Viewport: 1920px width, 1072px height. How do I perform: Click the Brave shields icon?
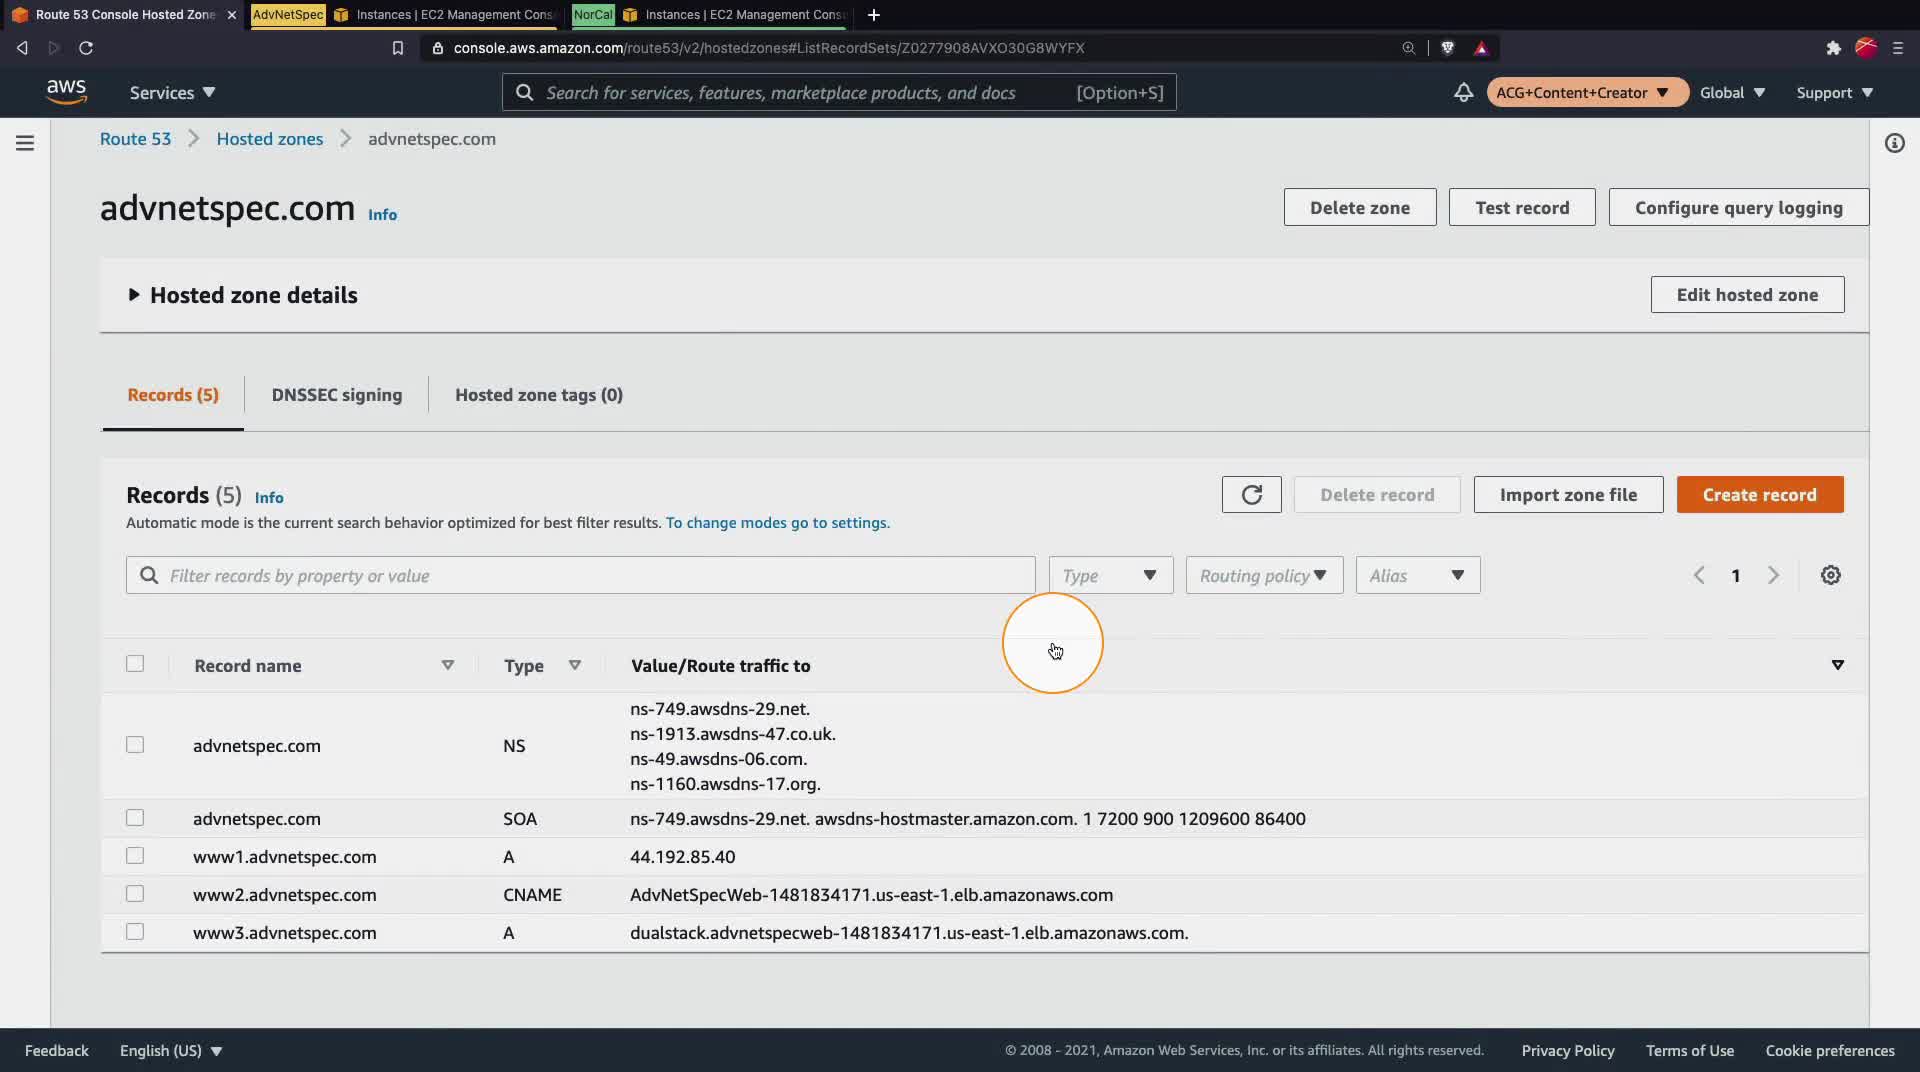(1447, 48)
